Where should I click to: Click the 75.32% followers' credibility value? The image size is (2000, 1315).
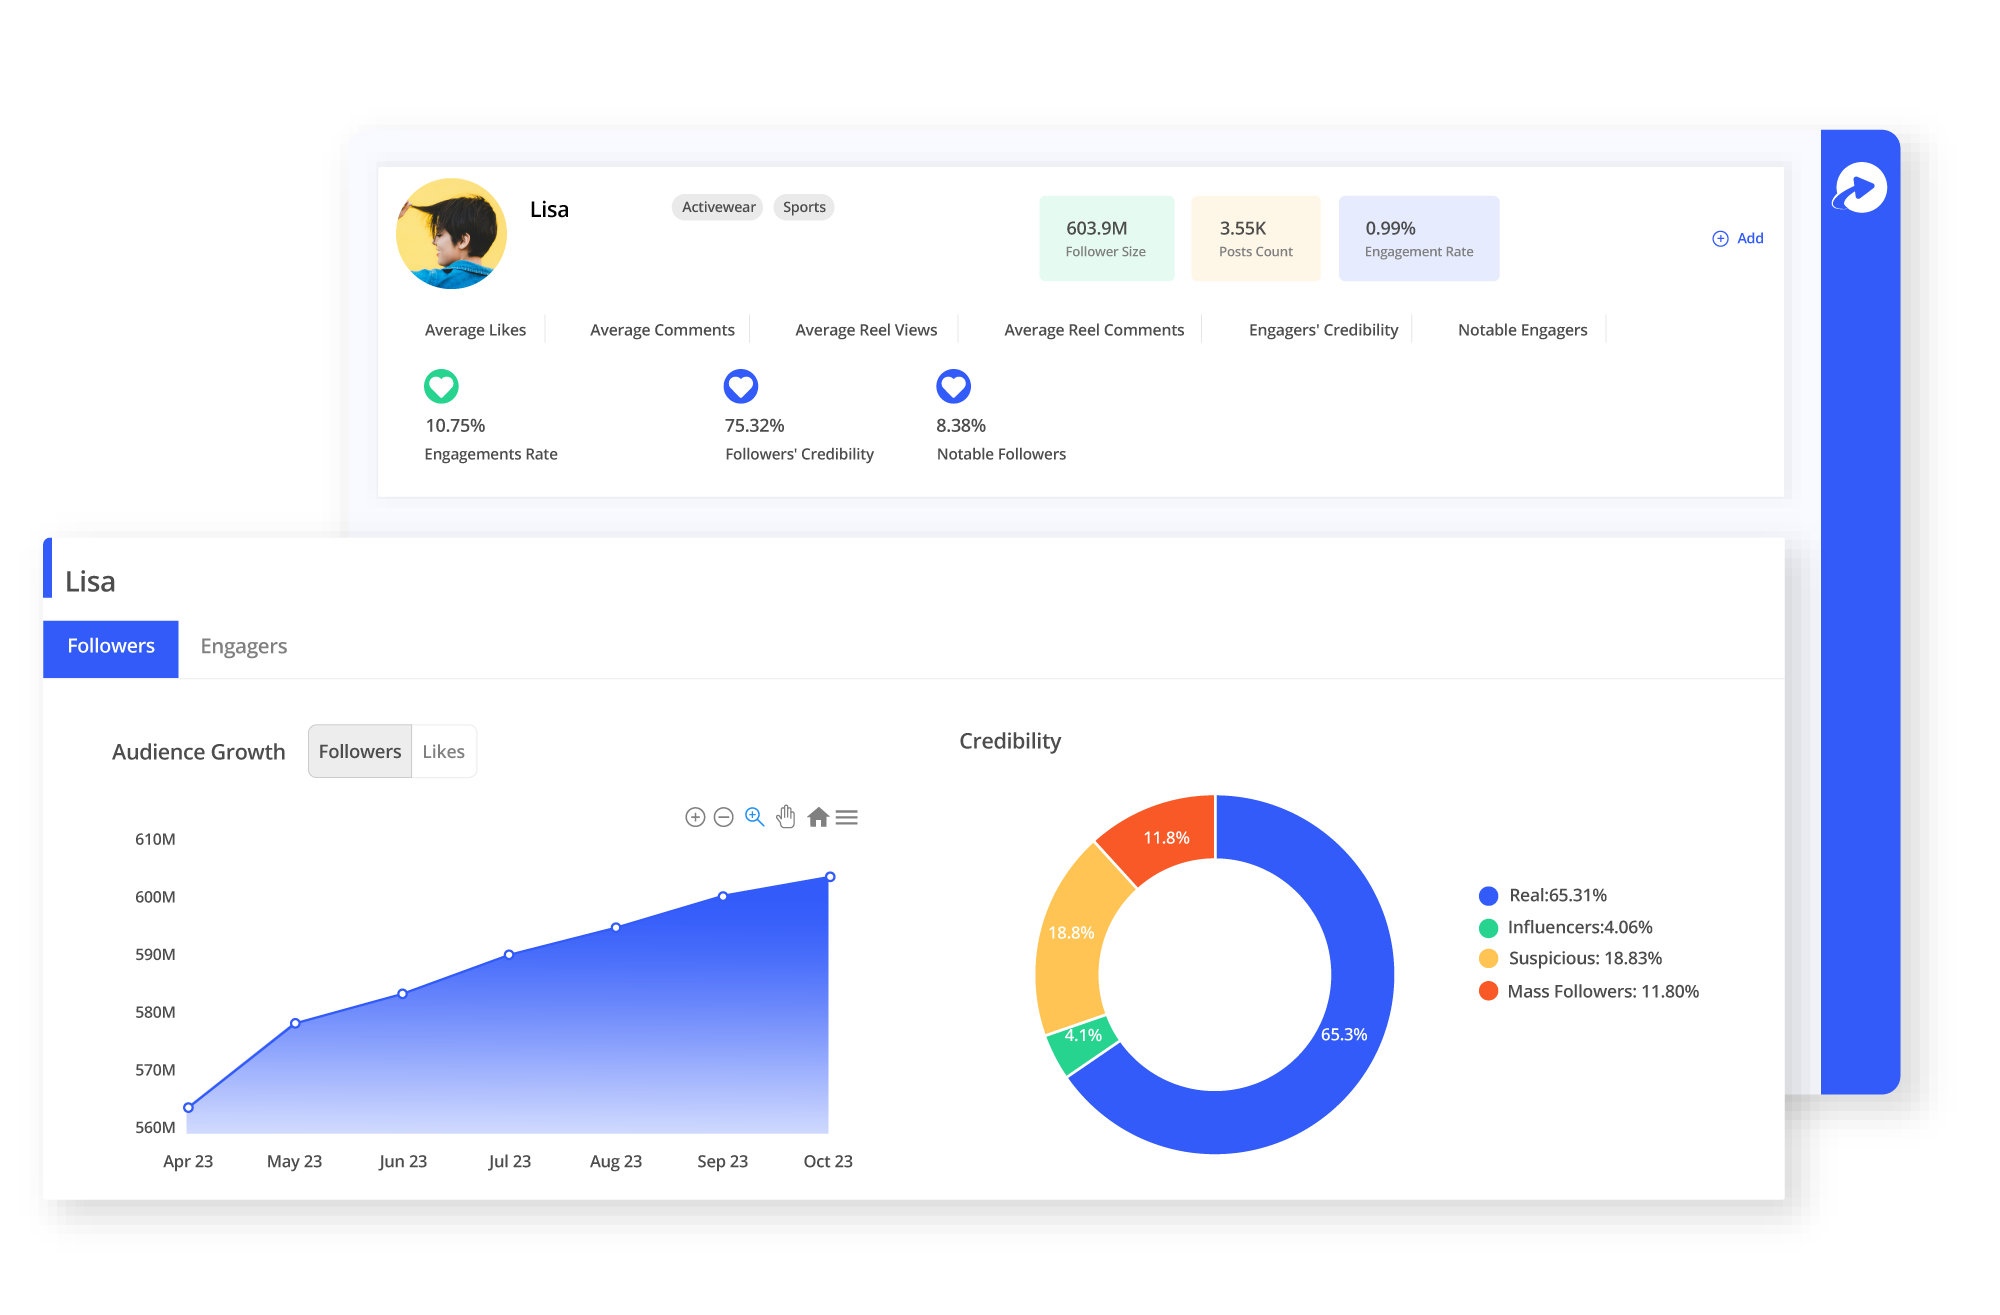pos(754,426)
